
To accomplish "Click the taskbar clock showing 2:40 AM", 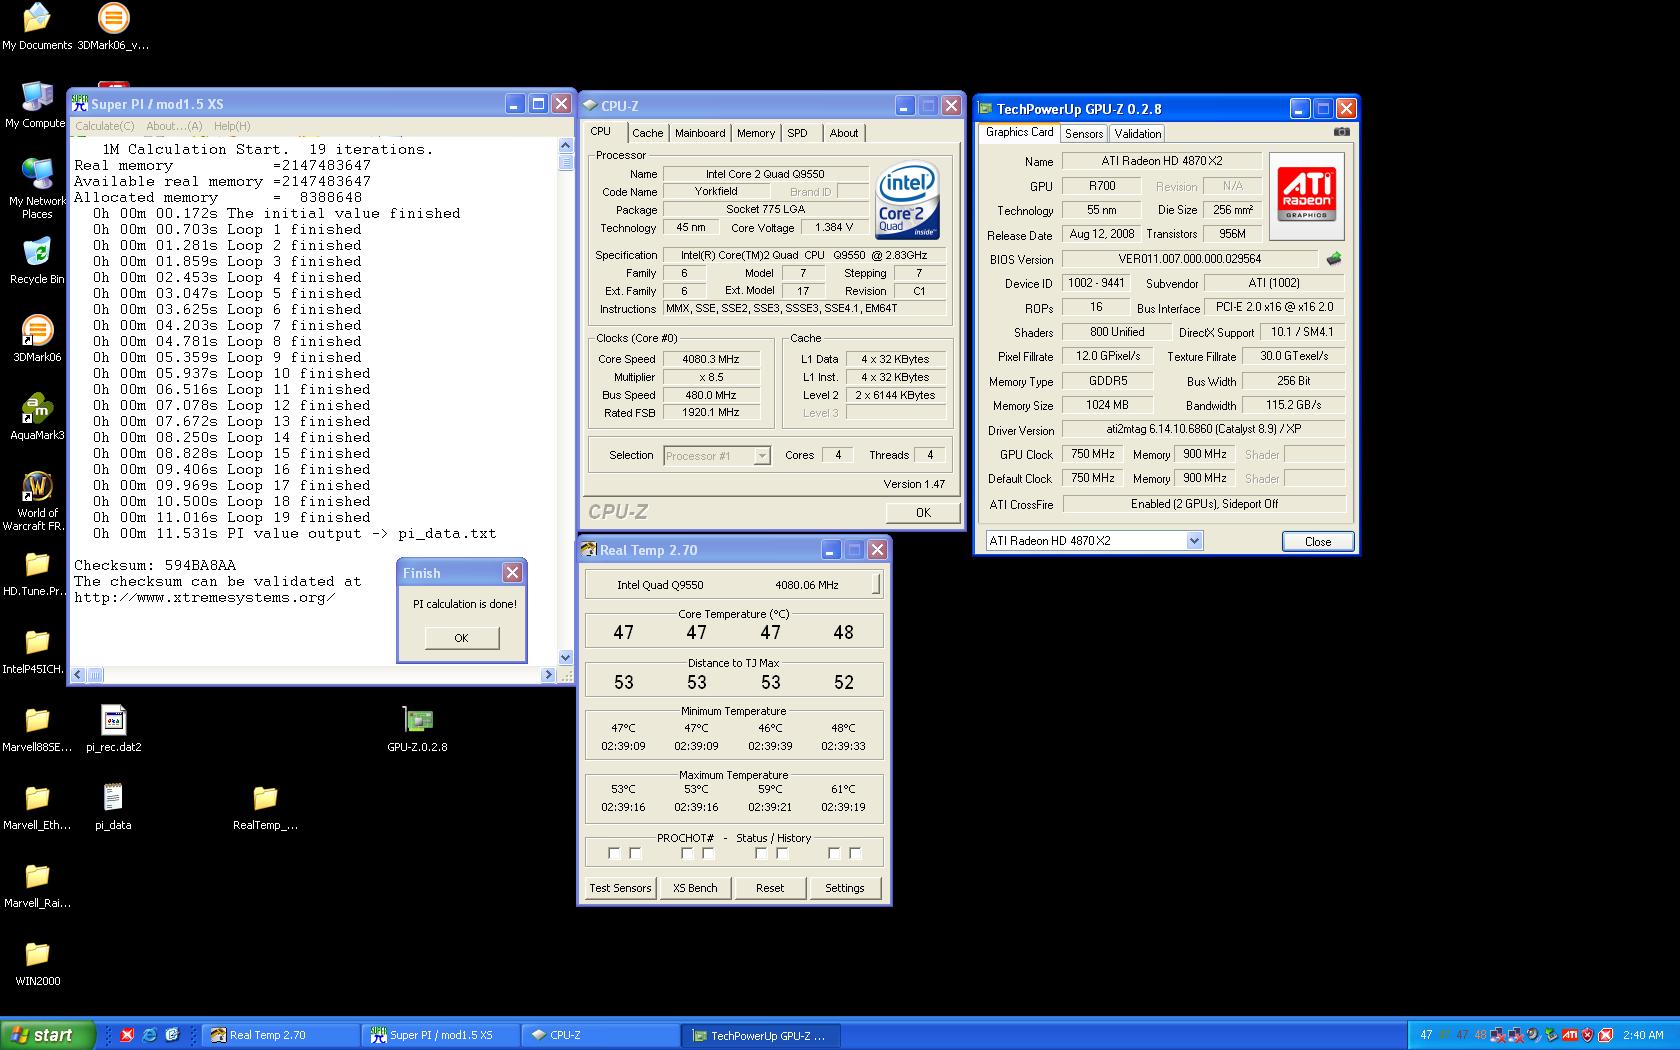I will point(1644,1035).
